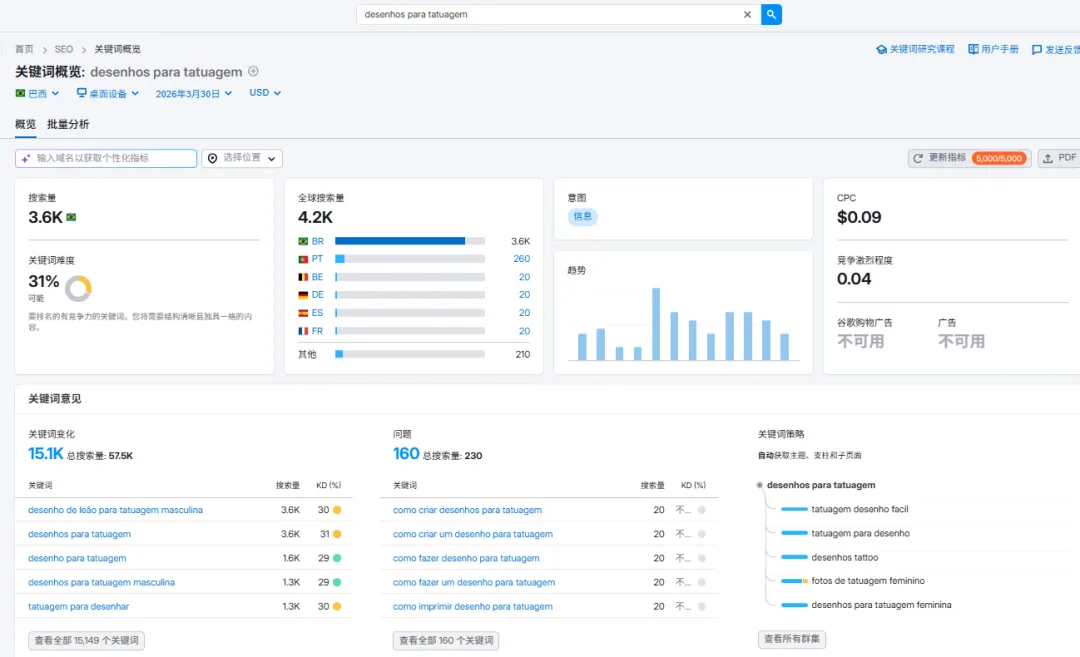The image size is (1080, 657).
Task: Expand the USD currency dropdown
Action: tap(265, 92)
